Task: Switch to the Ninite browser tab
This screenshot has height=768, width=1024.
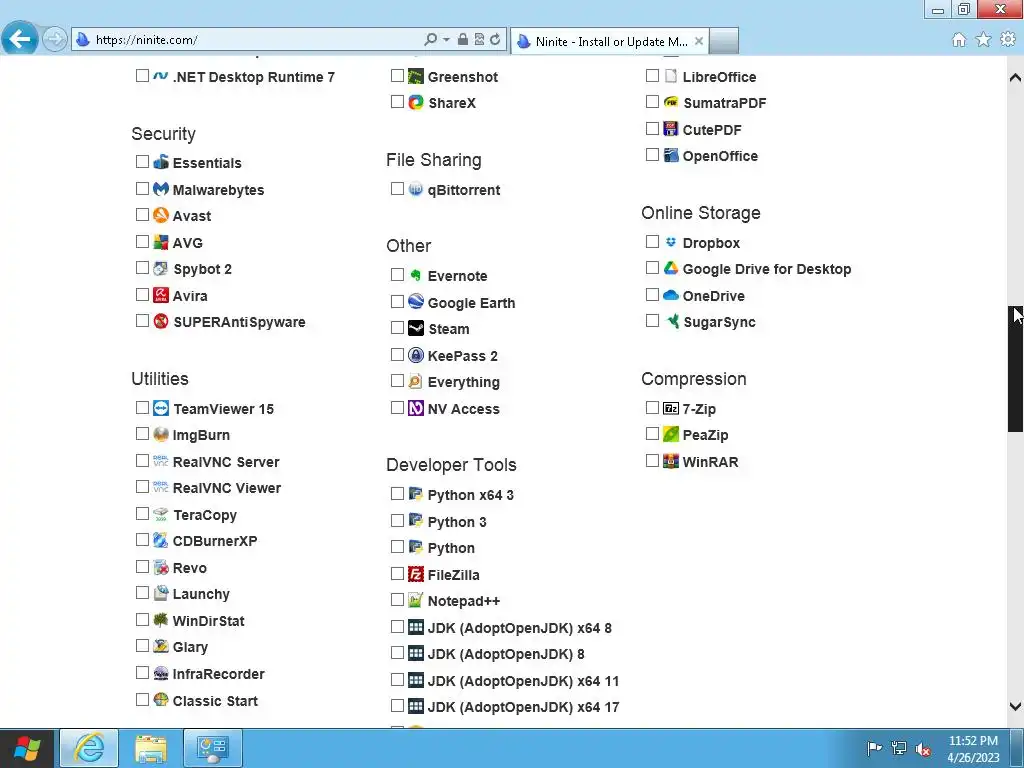Action: (x=610, y=41)
